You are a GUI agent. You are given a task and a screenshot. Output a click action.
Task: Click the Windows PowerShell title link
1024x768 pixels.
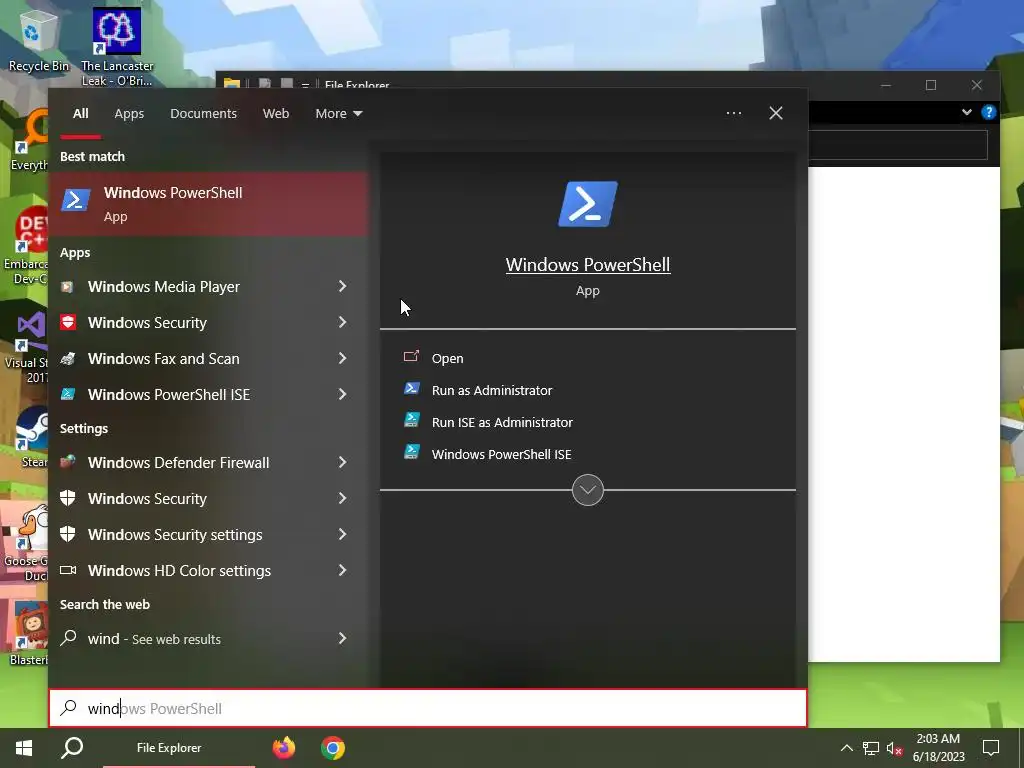click(588, 264)
